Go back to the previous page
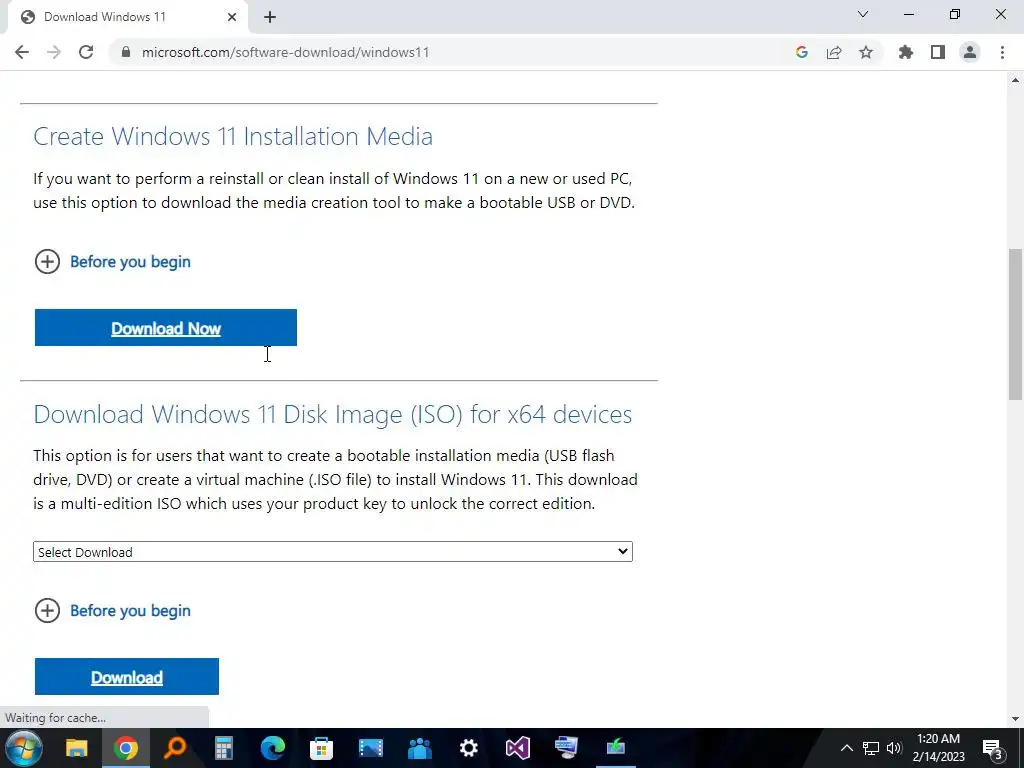Screen dimensions: 1024x768 coord(22,52)
